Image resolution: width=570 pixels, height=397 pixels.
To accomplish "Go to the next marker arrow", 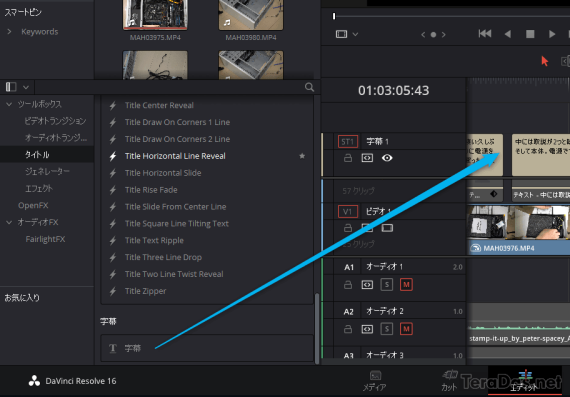I will (x=443, y=35).
